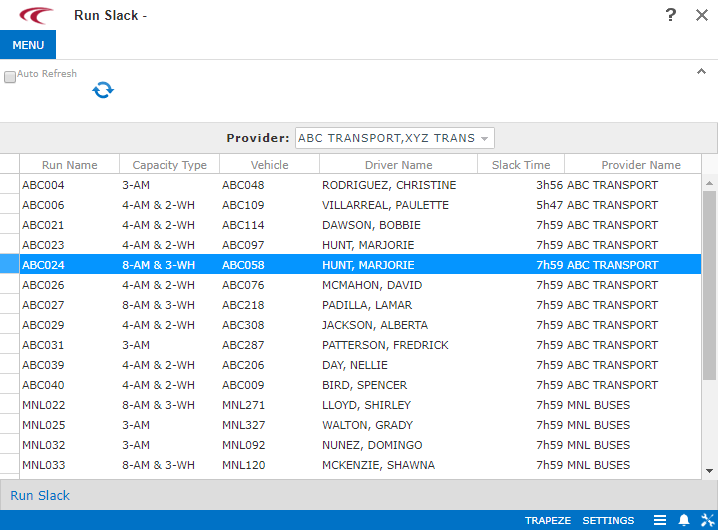Click vehicle MNL120 cell
This screenshot has height=530, width=718.
pyautogui.click(x=243, y=465)
